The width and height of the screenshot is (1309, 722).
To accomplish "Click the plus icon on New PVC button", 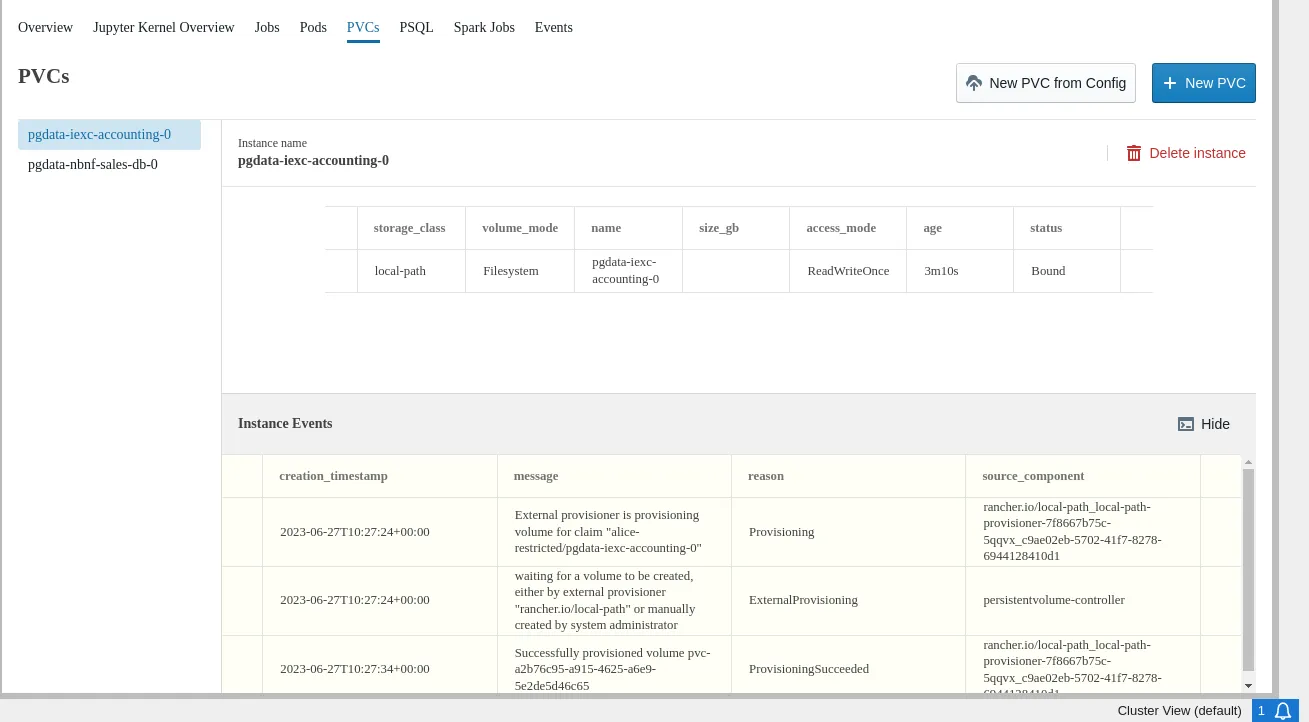I will coord(1170,83).
